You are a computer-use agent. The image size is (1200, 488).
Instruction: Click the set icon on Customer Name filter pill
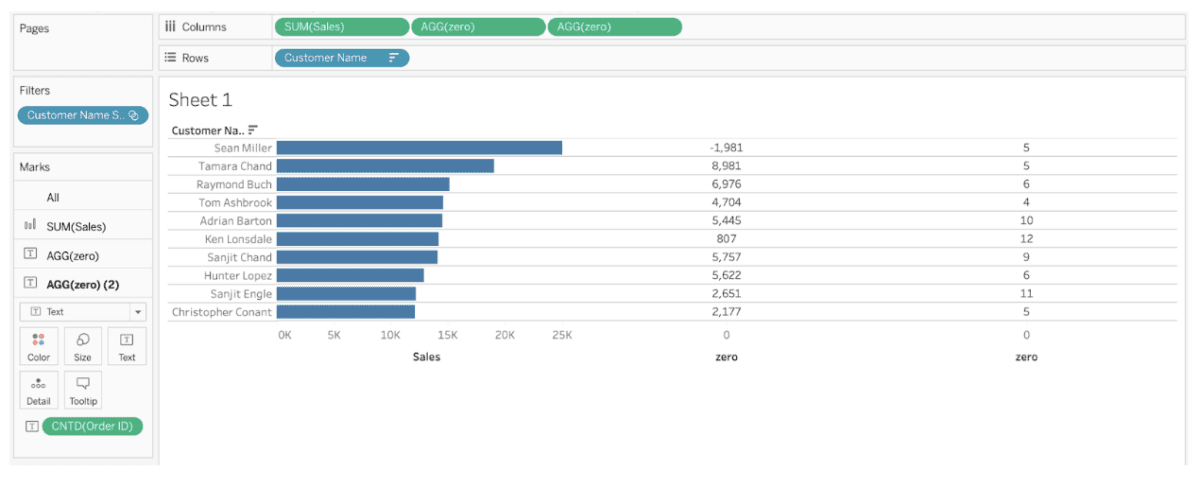click(x=134, y=115)
